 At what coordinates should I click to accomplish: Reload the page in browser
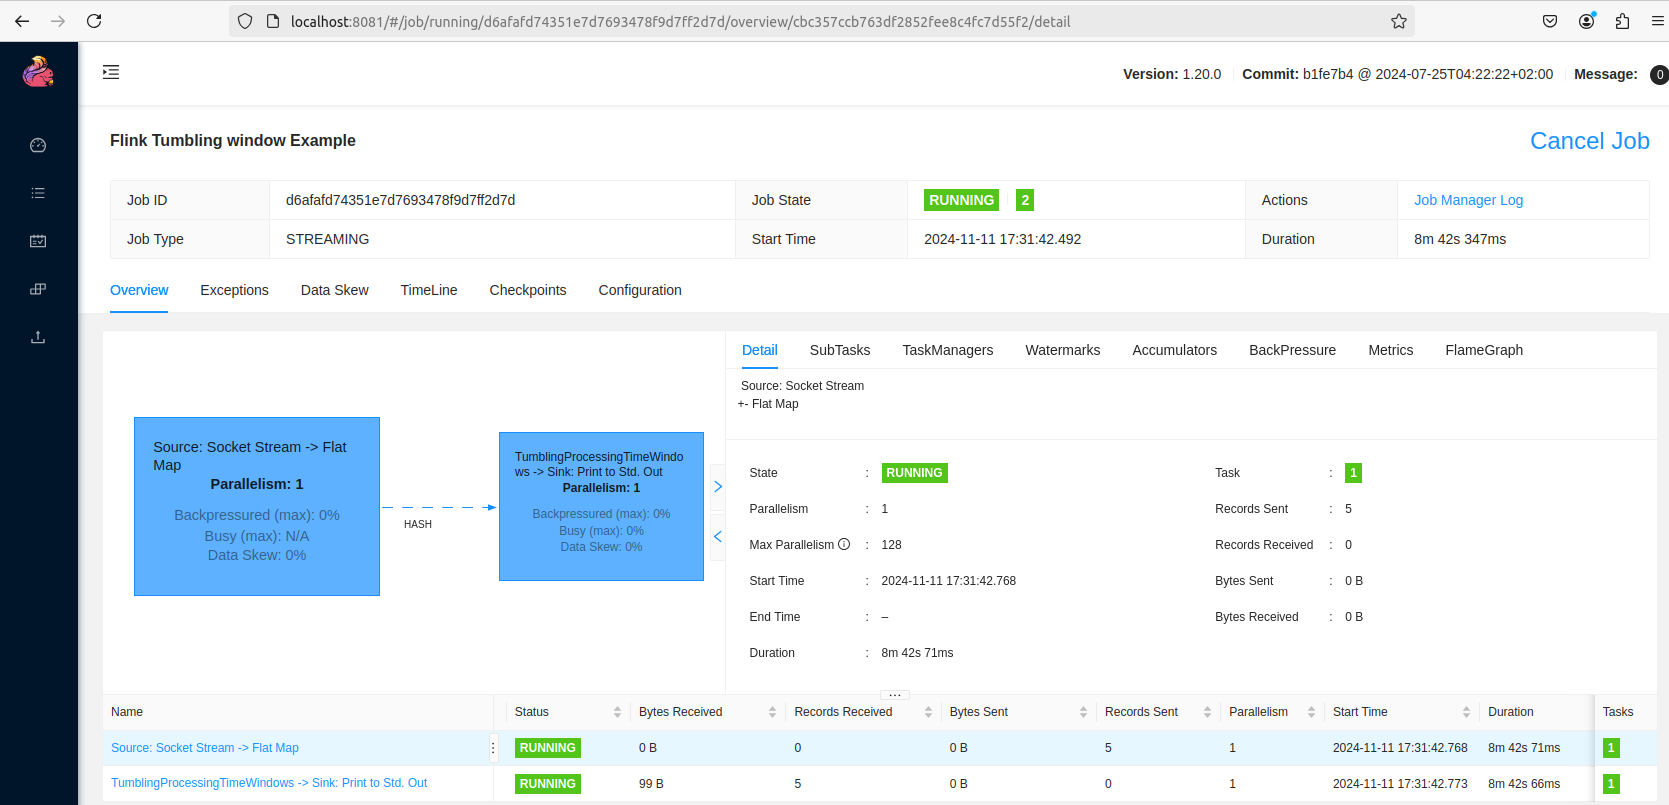click(94, 21)
